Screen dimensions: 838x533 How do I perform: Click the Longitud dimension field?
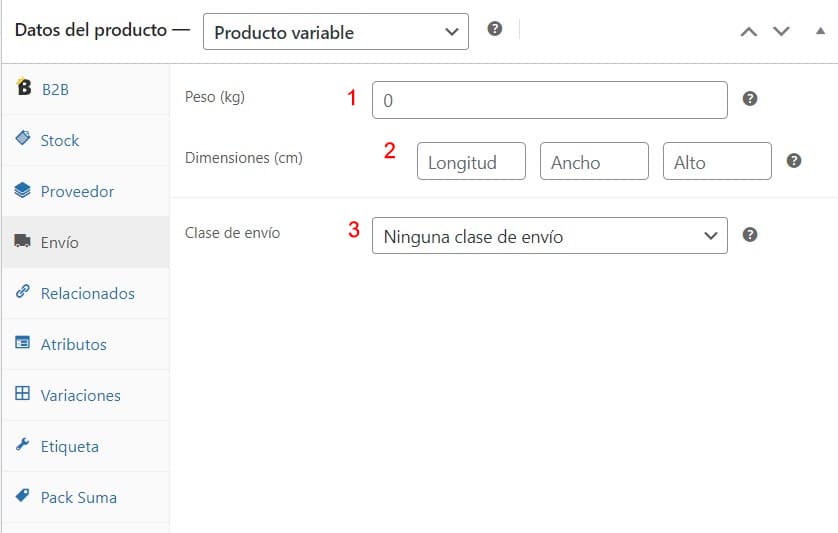[x=471, y=161]
